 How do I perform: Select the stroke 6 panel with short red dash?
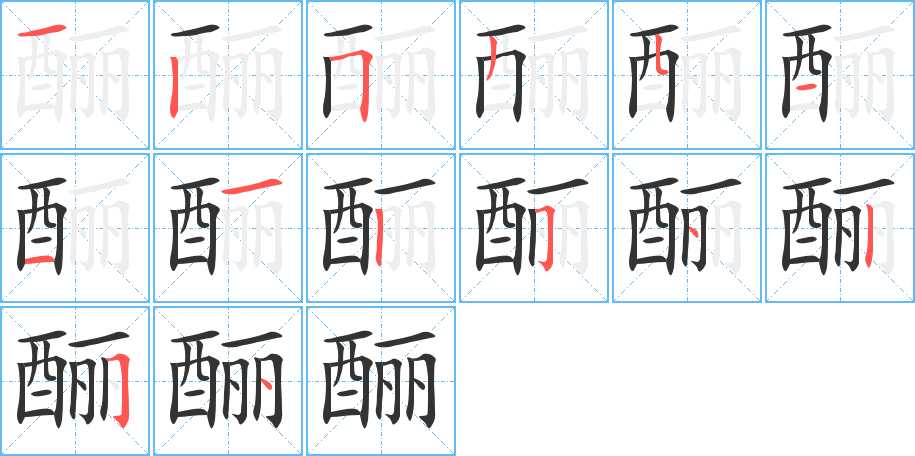tap(840, 75)
